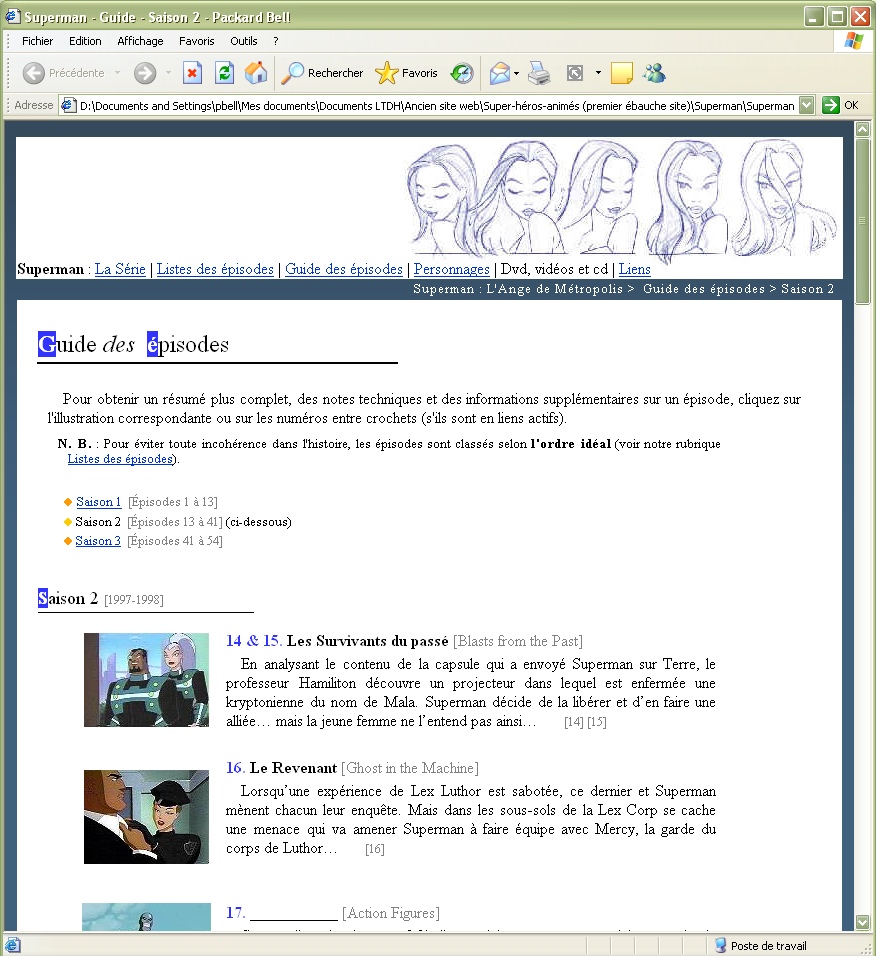
Task: Click the 'Dvd, vidéos et cd' text
Action: pos(555,269)
